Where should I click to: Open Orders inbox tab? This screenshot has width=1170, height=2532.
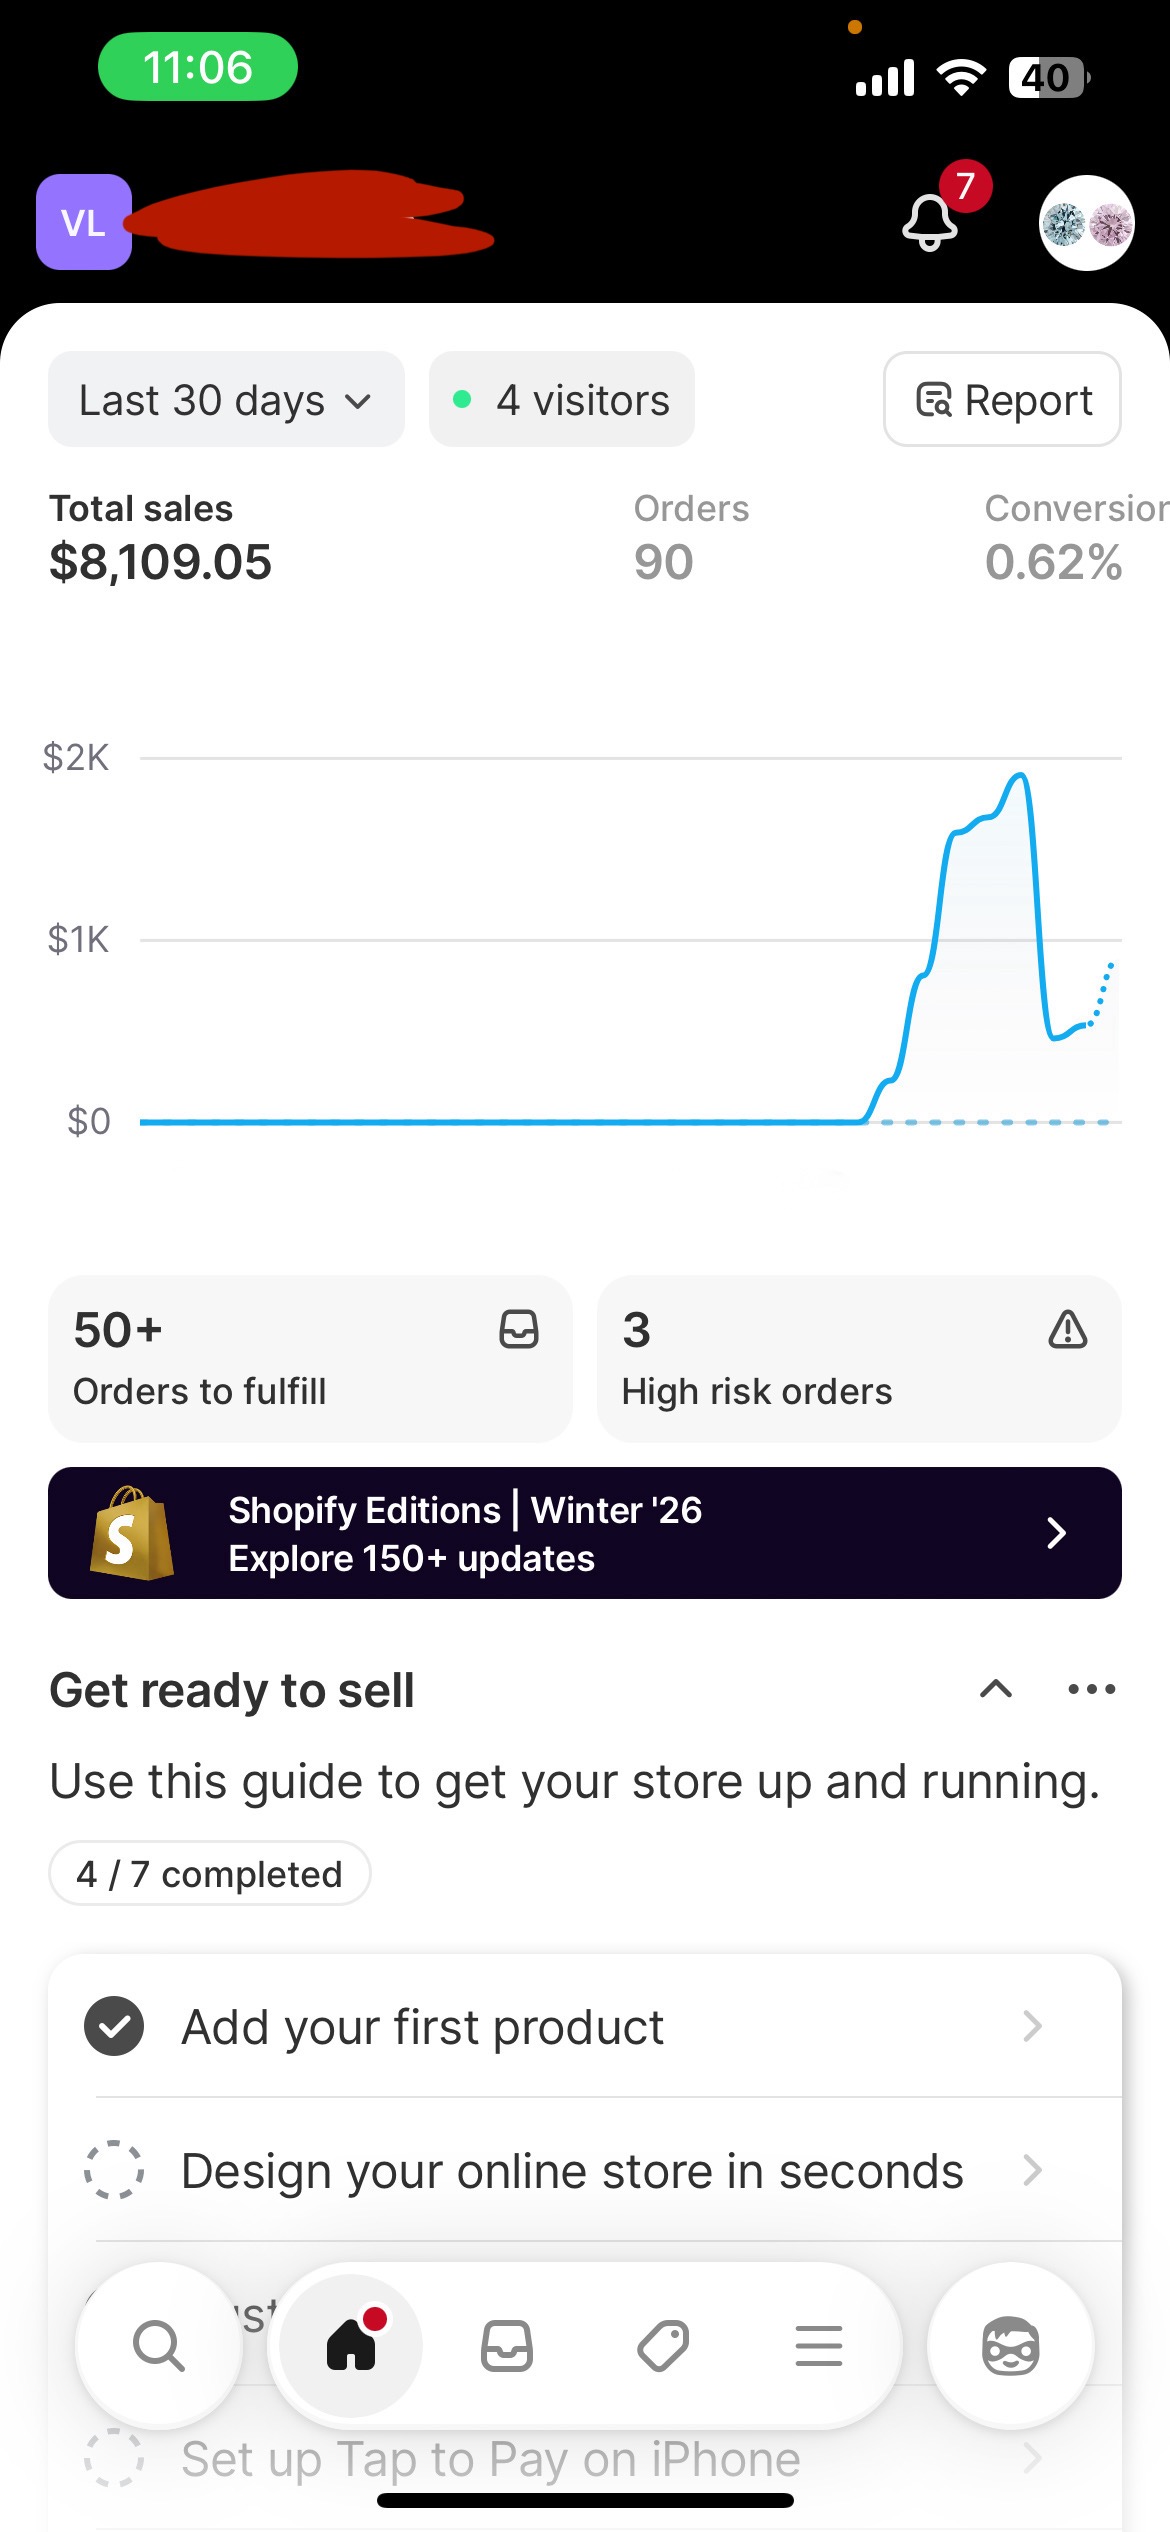(507, 2345)
